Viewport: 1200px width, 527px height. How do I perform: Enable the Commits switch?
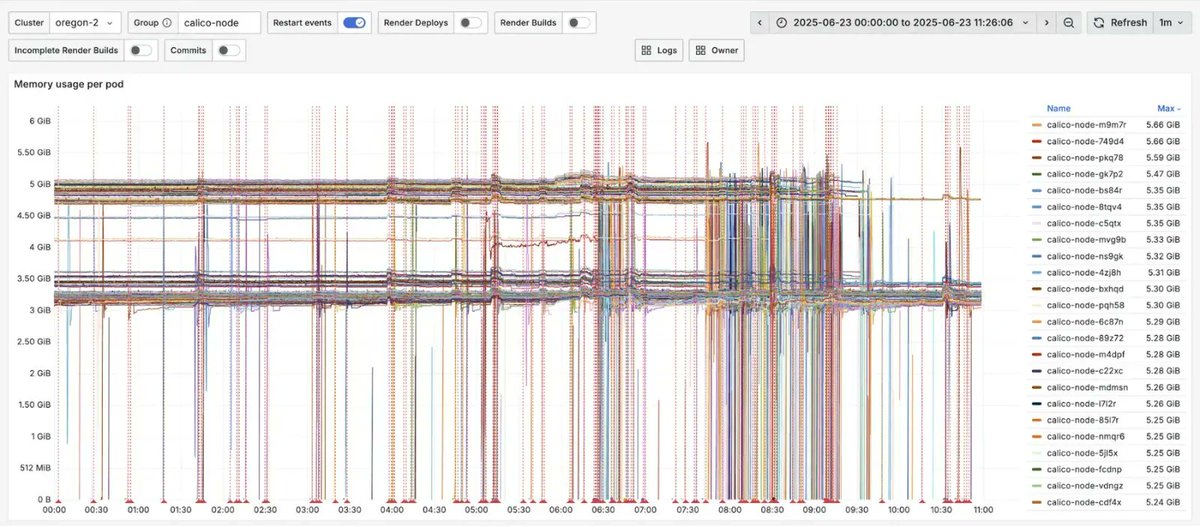pos(228,50)
